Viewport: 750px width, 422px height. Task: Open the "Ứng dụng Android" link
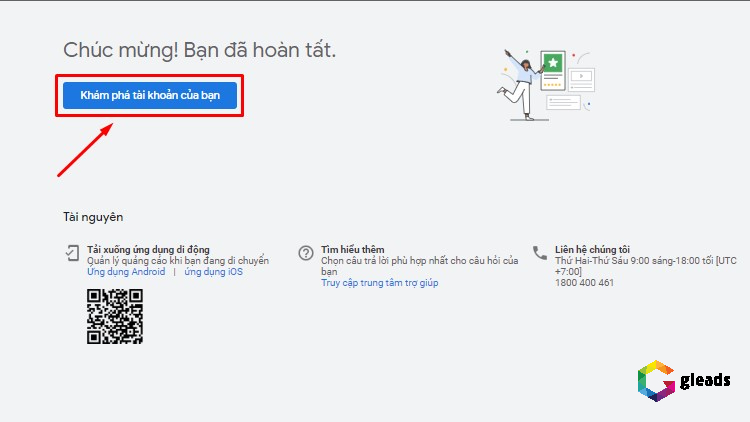coord(126,272)
